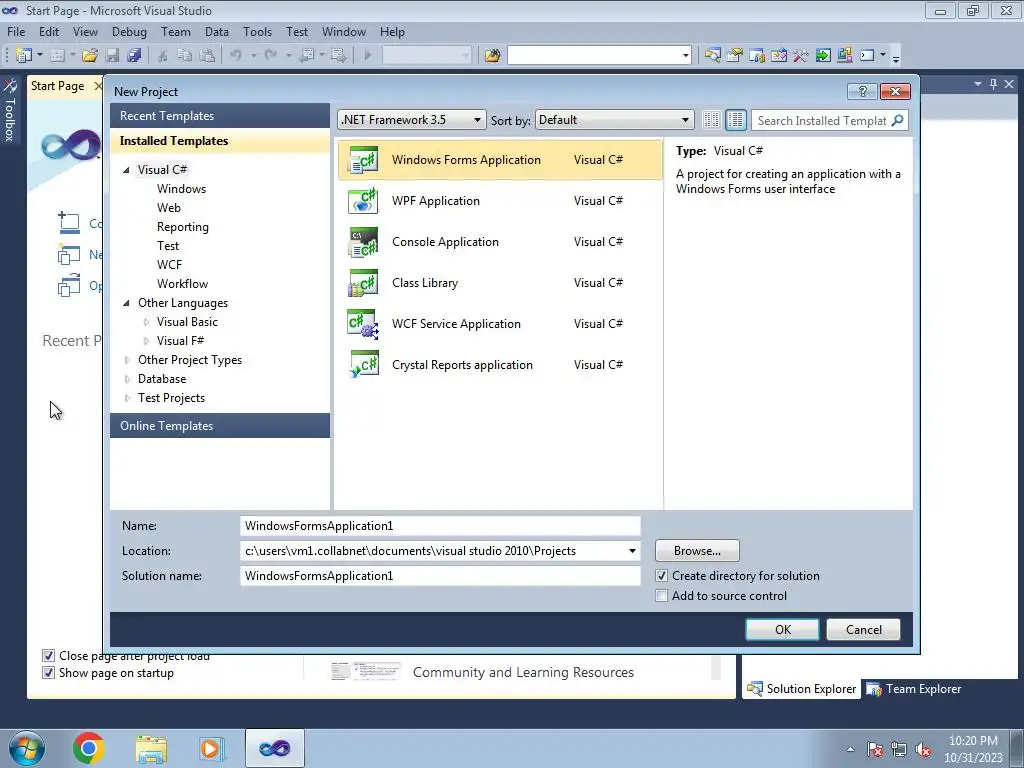Click OK to create the project
This screenshot has width=1024, height=768.
(782, 630)
